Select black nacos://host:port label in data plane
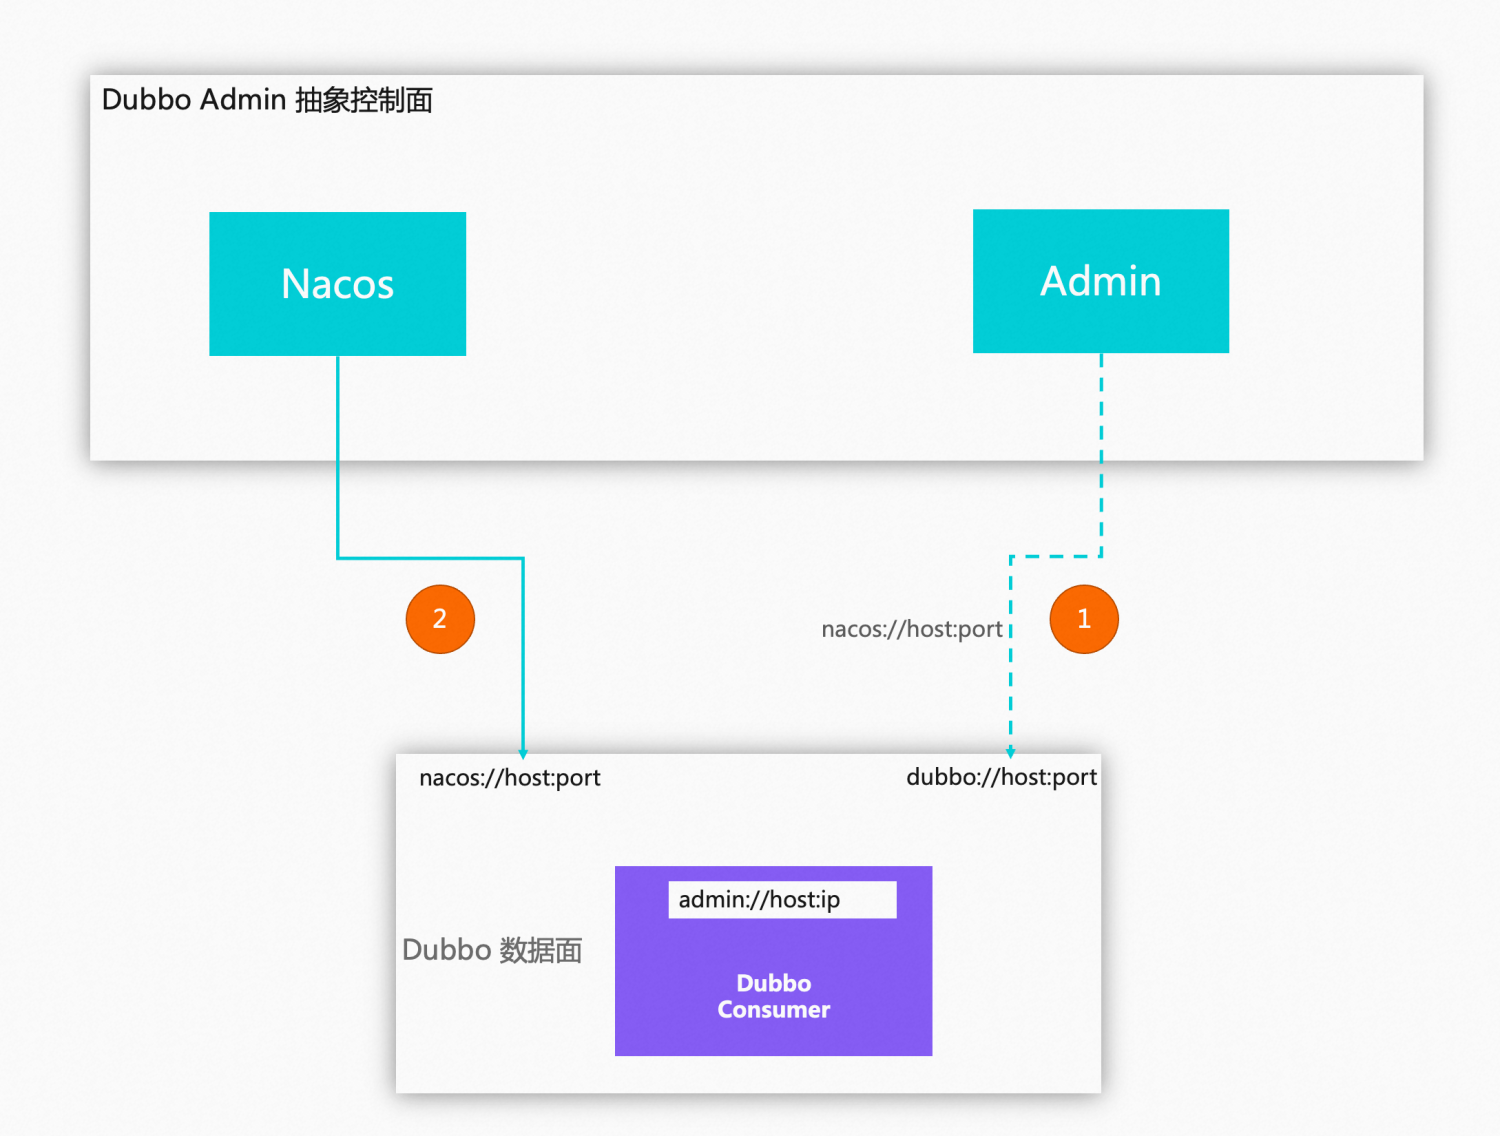The width and height of the screenshot is (1500, 1136). tap(509, 777)
